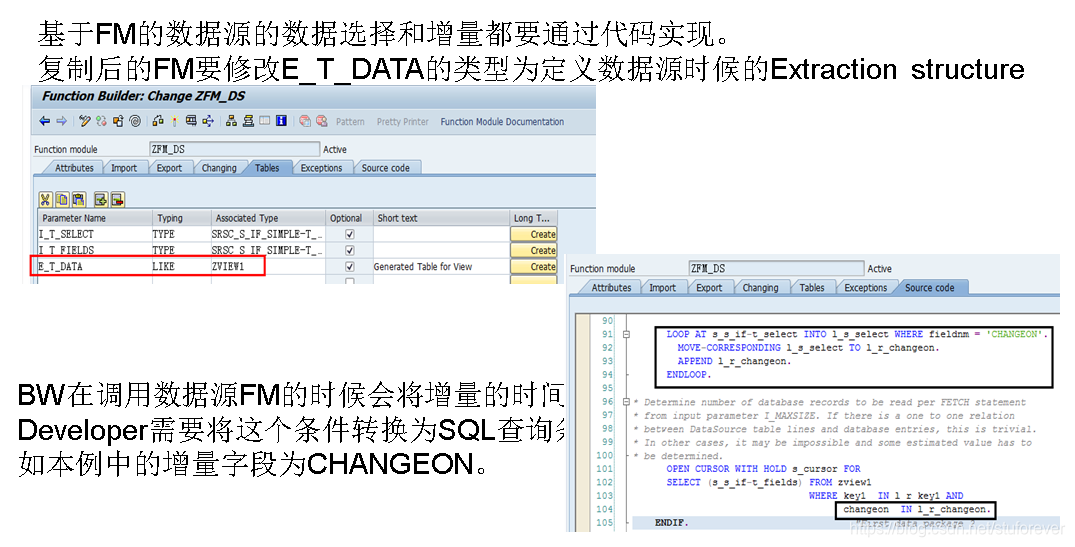Click the Optional column header
The height and width of the screenshot is (547, 1075).
349,218
